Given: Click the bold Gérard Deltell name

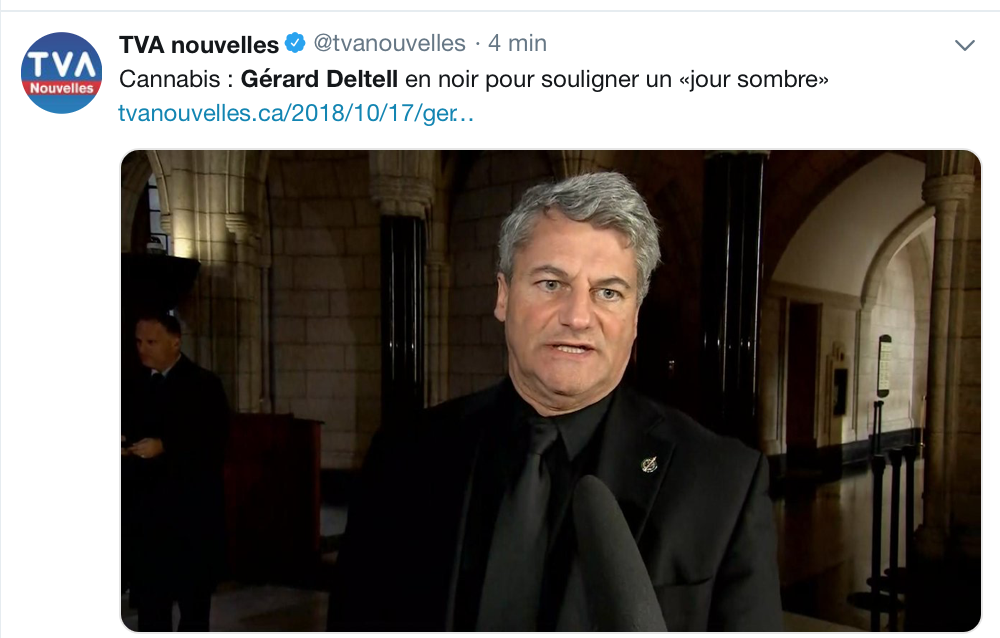Looking at the screenshot, I should 320,79.
